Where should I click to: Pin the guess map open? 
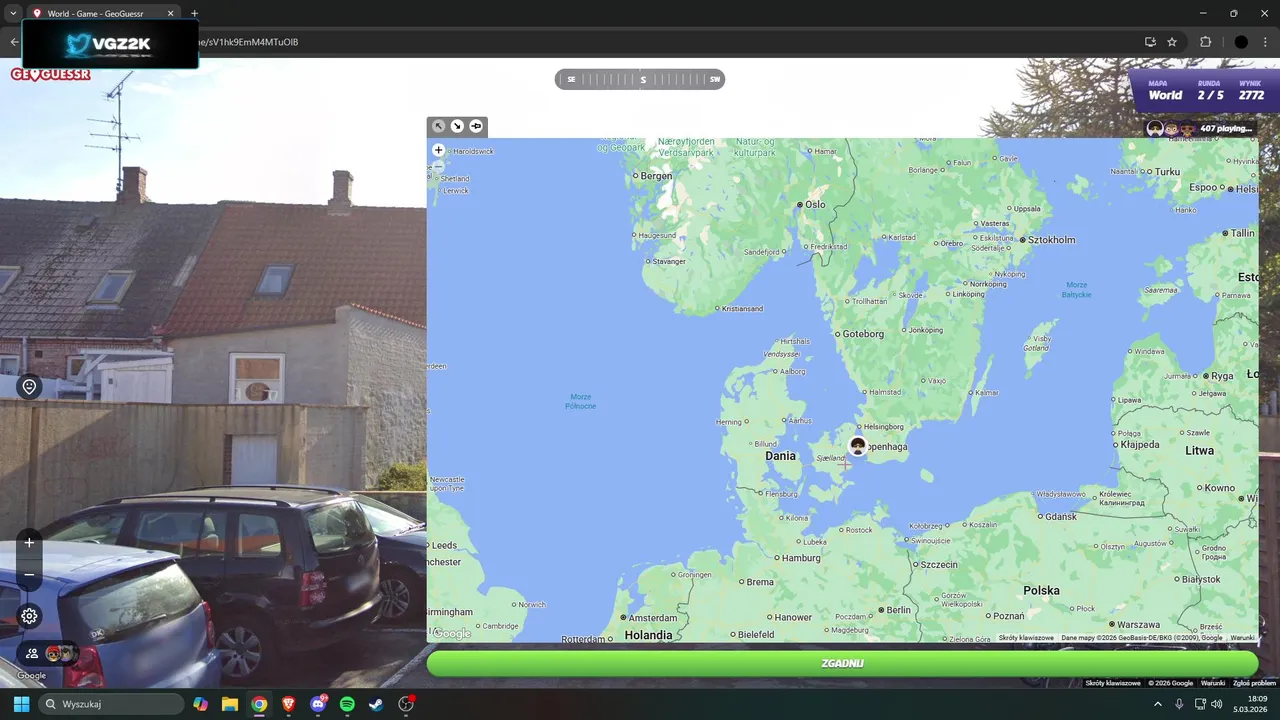tap(476, 126)
